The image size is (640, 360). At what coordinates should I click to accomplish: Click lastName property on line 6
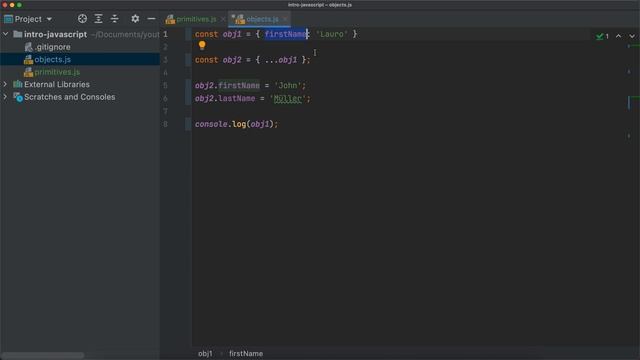click(237, 99)
